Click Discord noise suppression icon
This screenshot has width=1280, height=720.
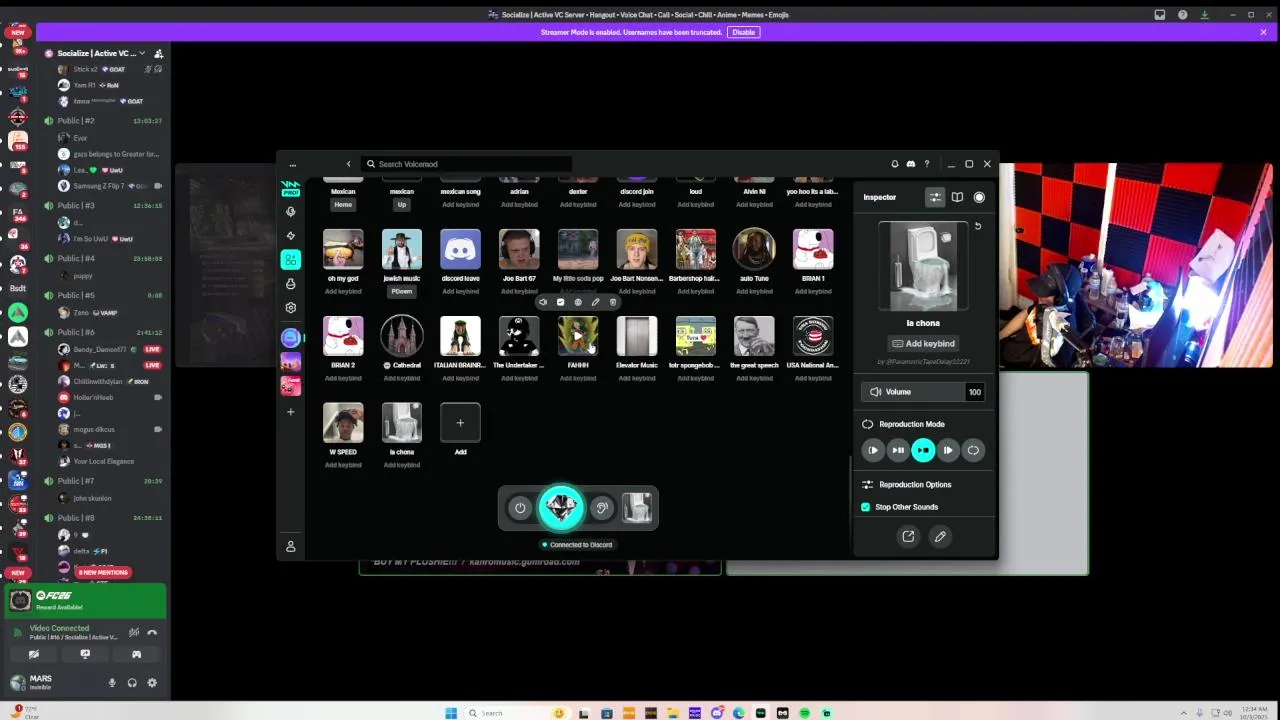[x=134, y=632]
